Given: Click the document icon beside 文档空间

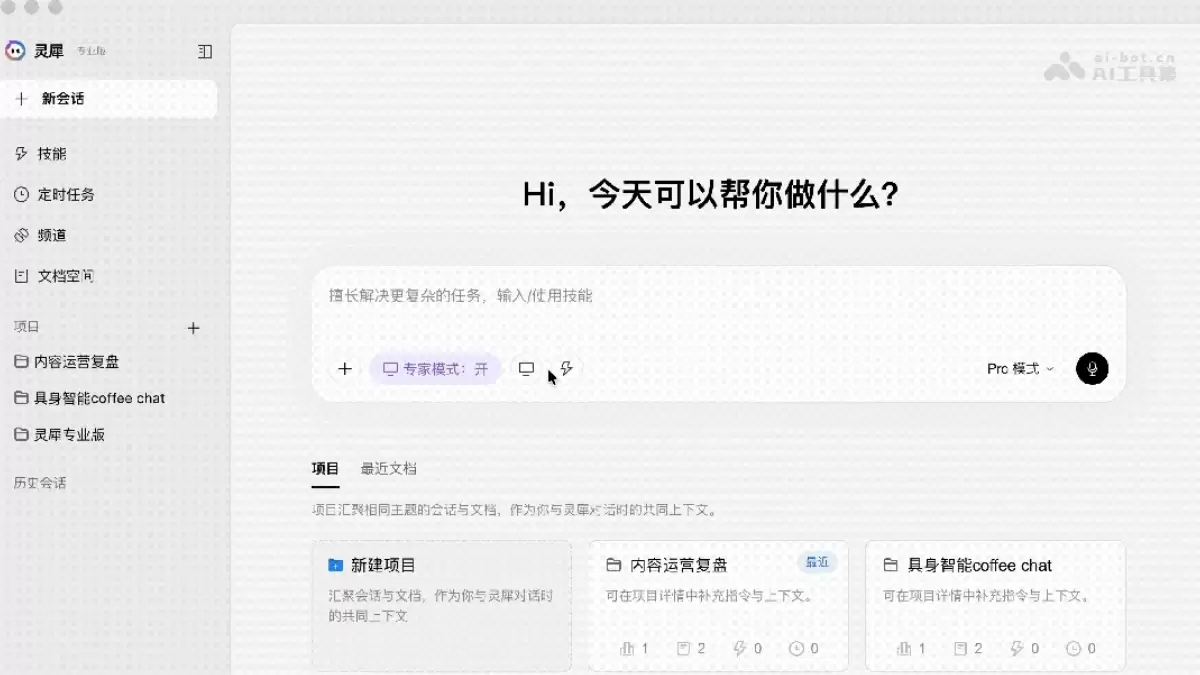Looking at the screenshot, I should 21,276.
